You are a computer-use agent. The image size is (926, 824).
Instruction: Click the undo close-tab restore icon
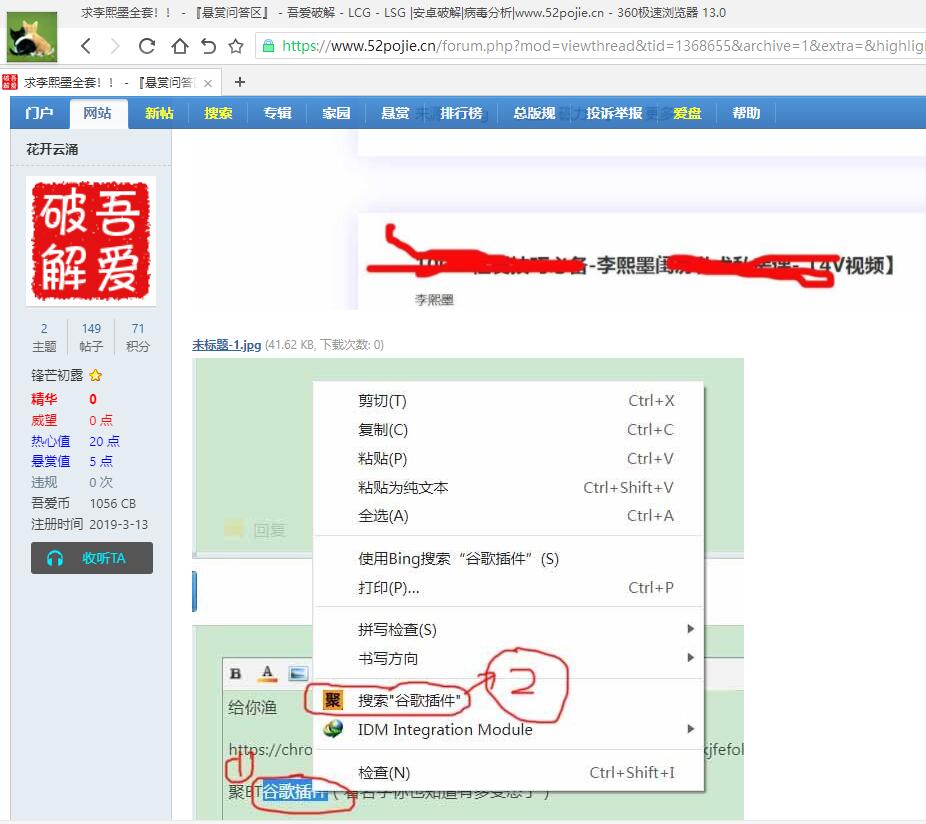[x=208, y=46]
